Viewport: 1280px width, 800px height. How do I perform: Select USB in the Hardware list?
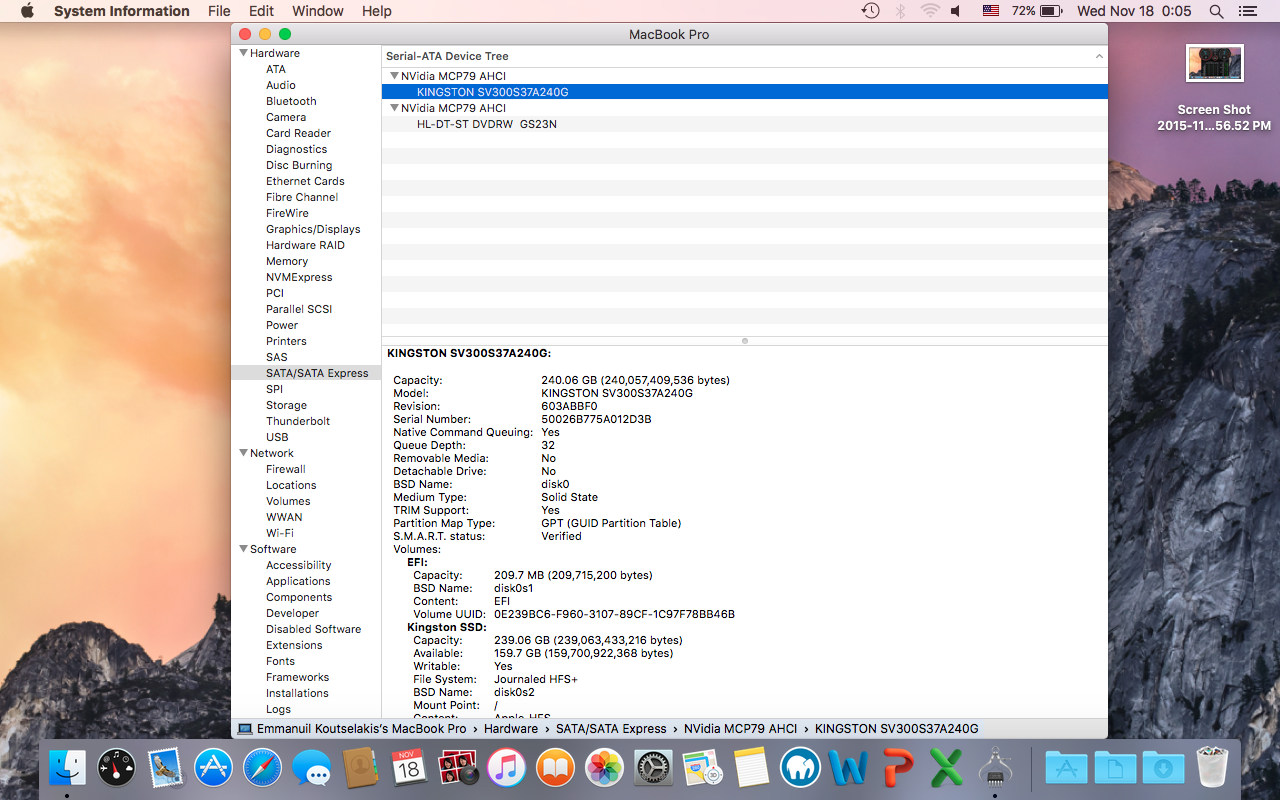(x=277, y=437)
